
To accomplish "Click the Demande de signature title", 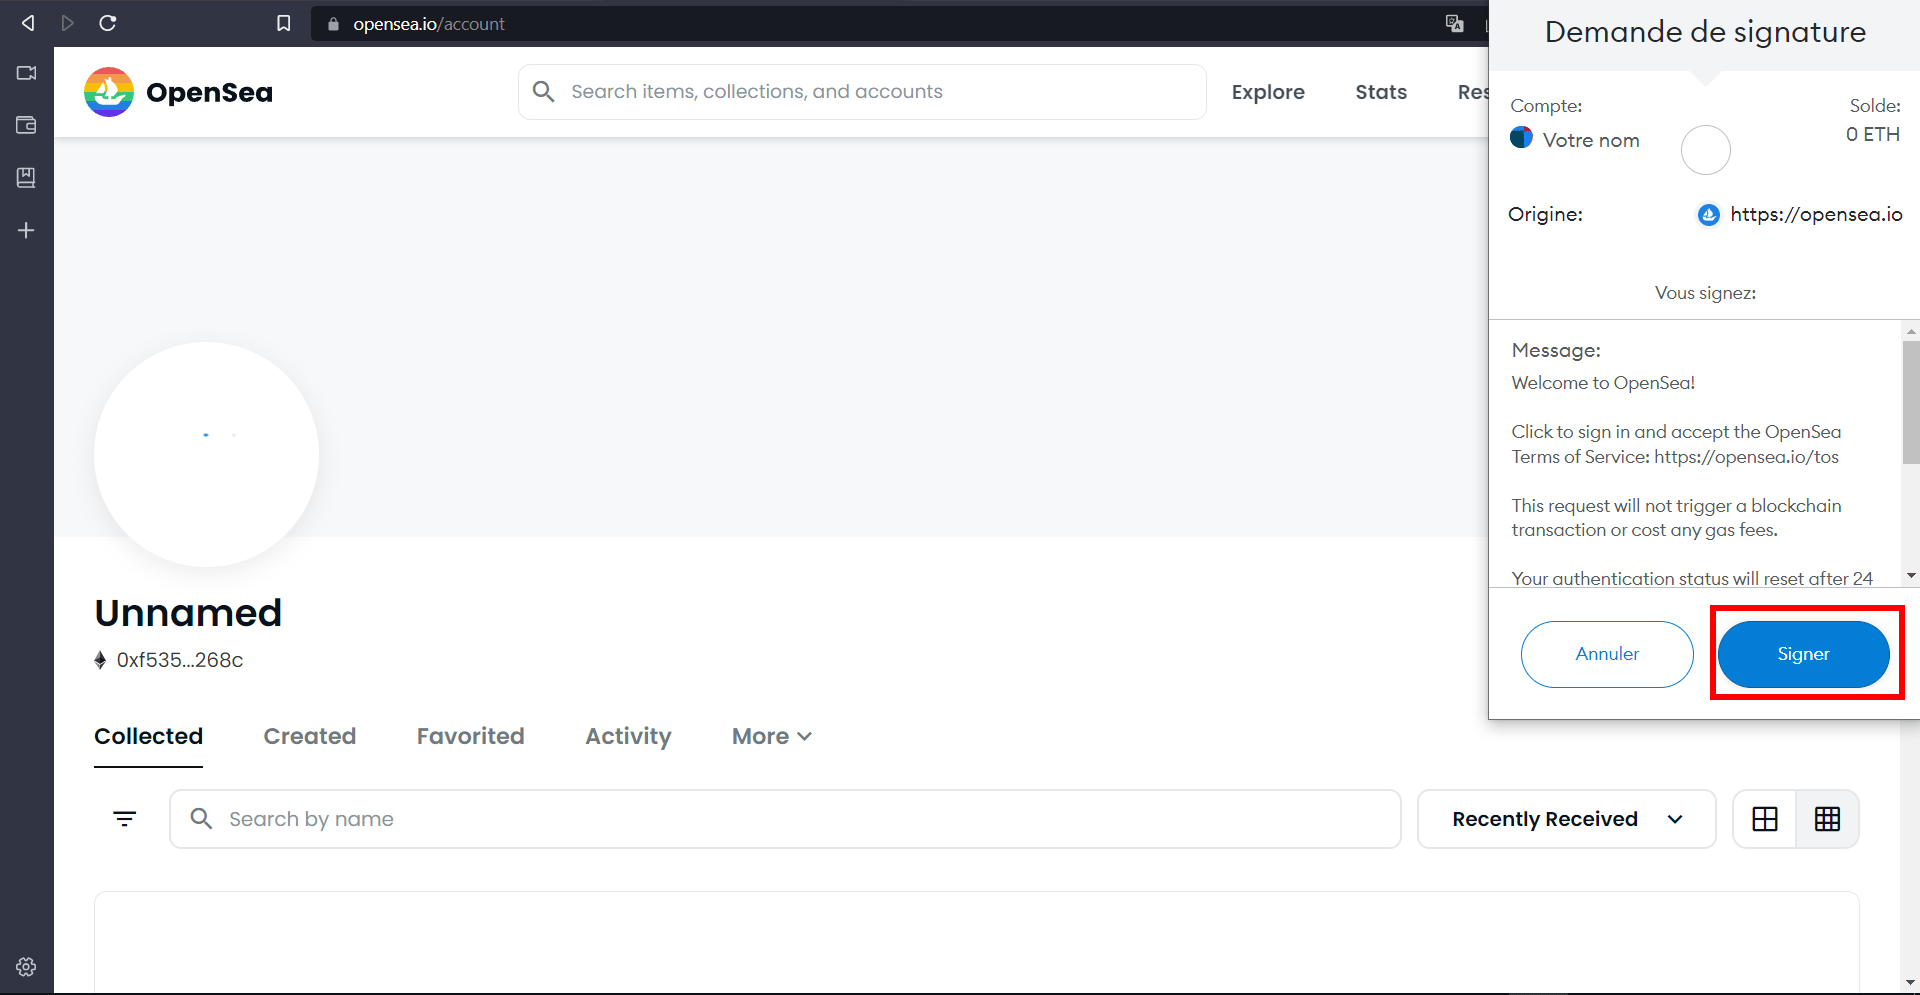I will coord(1705,32).
